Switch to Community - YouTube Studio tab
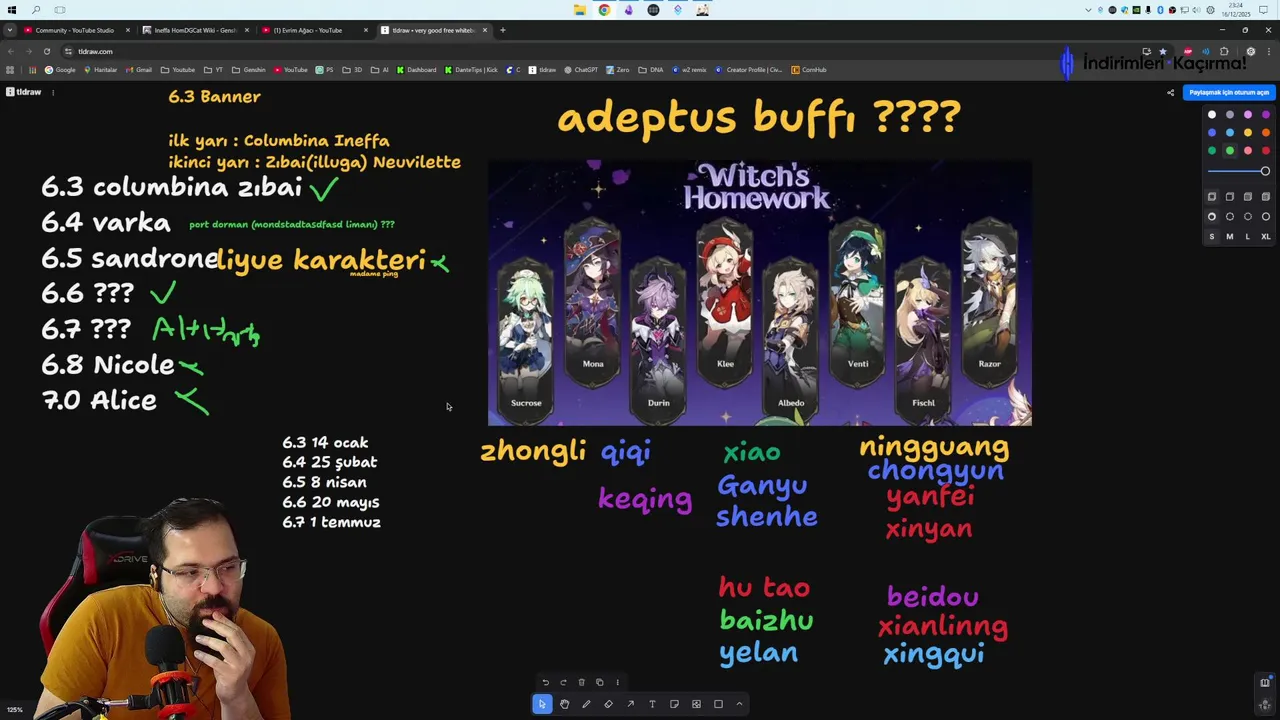The height and width of the screenshot is (720, 1280). pos(77,30)
